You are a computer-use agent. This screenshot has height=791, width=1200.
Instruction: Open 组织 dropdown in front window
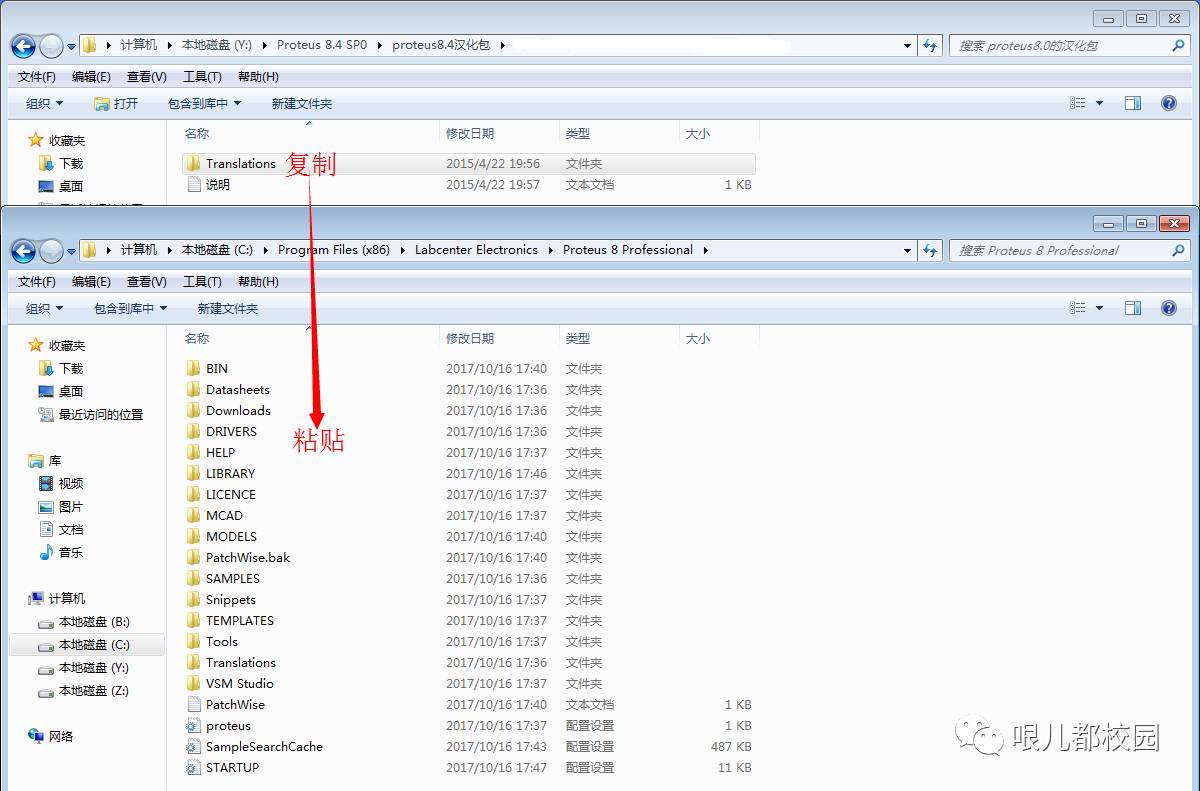point(44,308)
